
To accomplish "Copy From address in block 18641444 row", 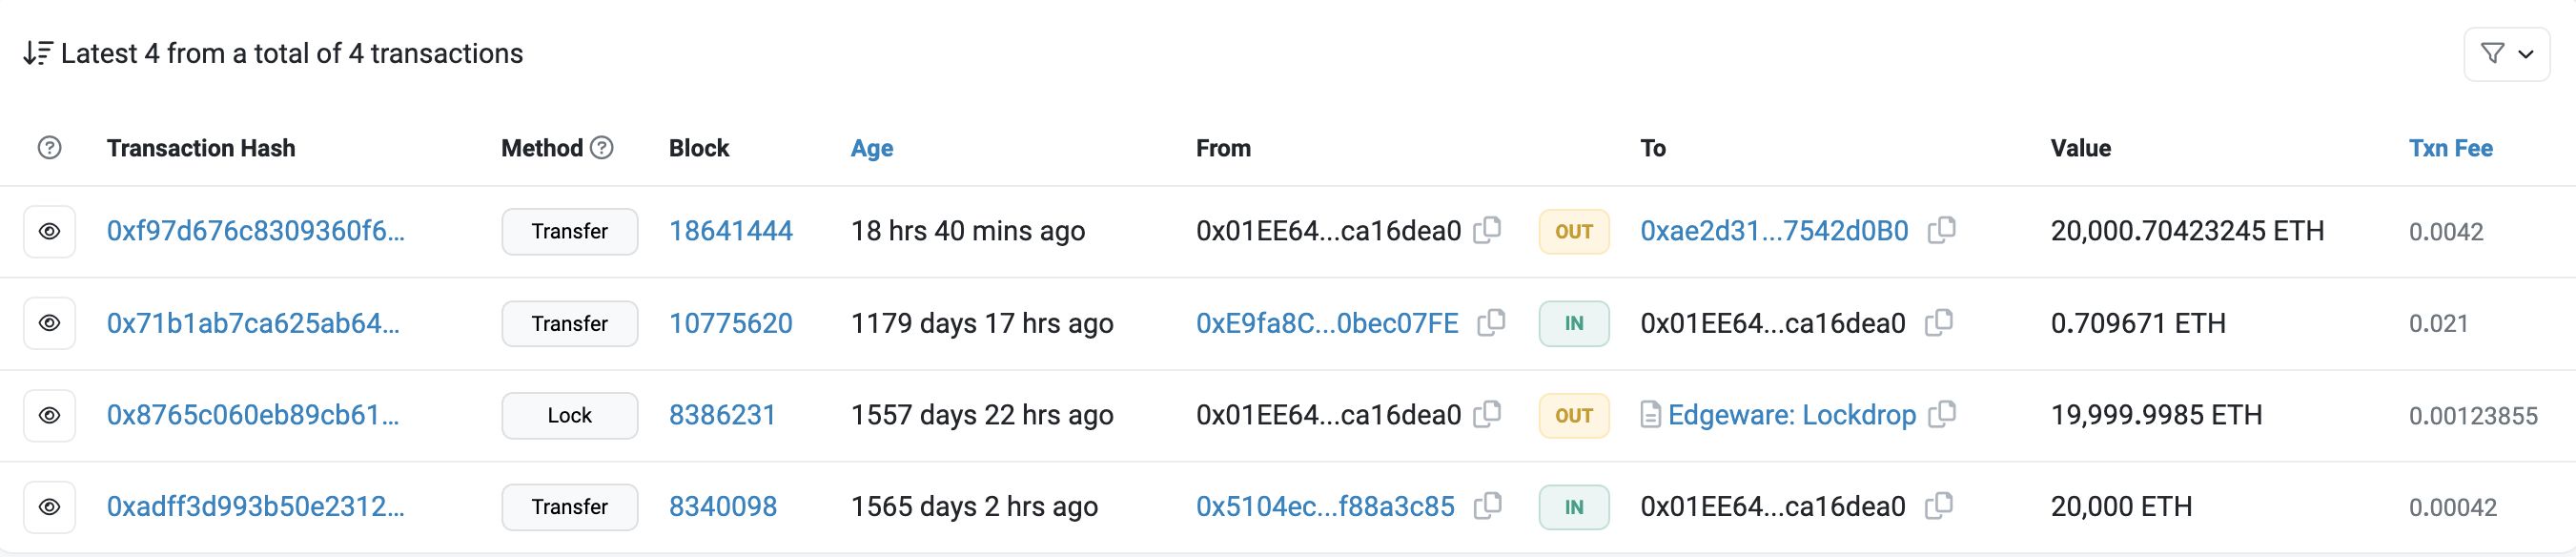I will (x=1487, y=230).
